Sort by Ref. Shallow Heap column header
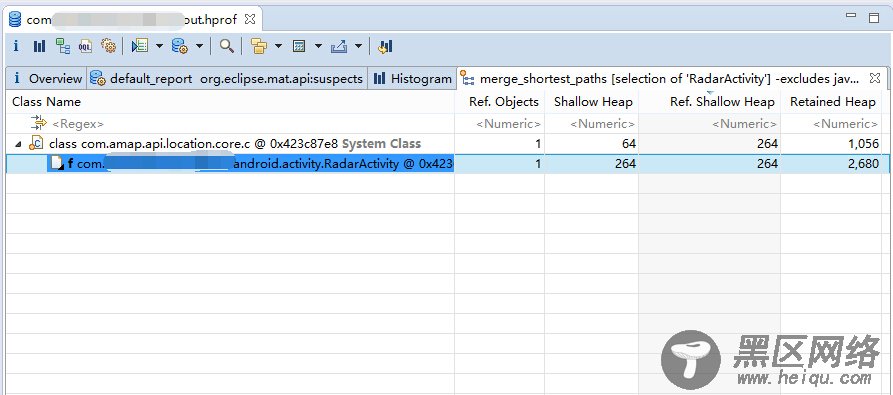Image resolution: width=893 pixels, height=395 pixels. (710, 102)
